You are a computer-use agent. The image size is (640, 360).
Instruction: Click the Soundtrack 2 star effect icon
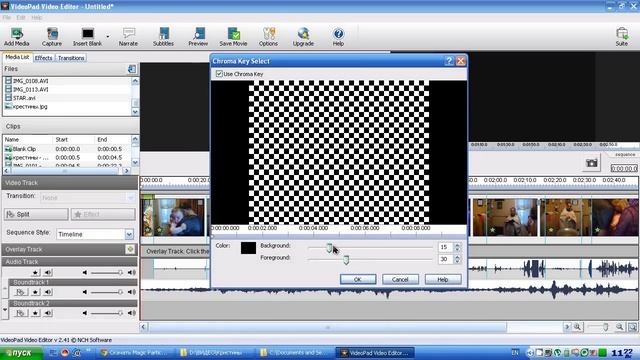[36, 313]
